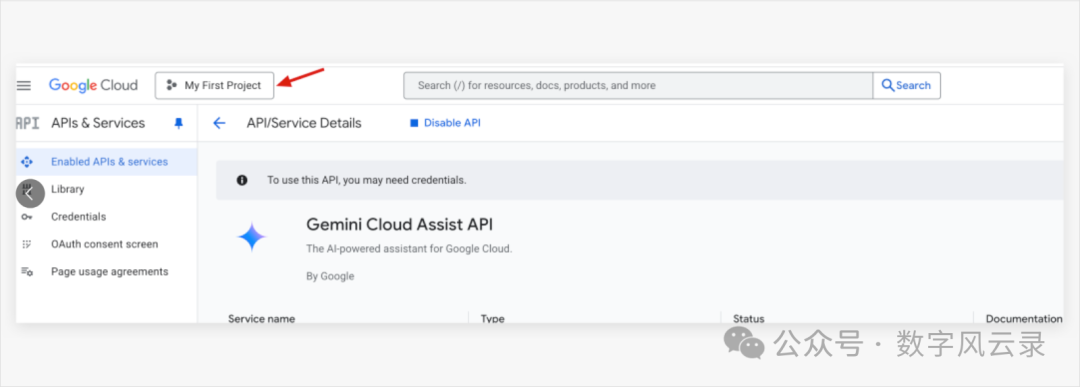Click the Credentials key icon

pyautogui.click(x=27, y=217)
